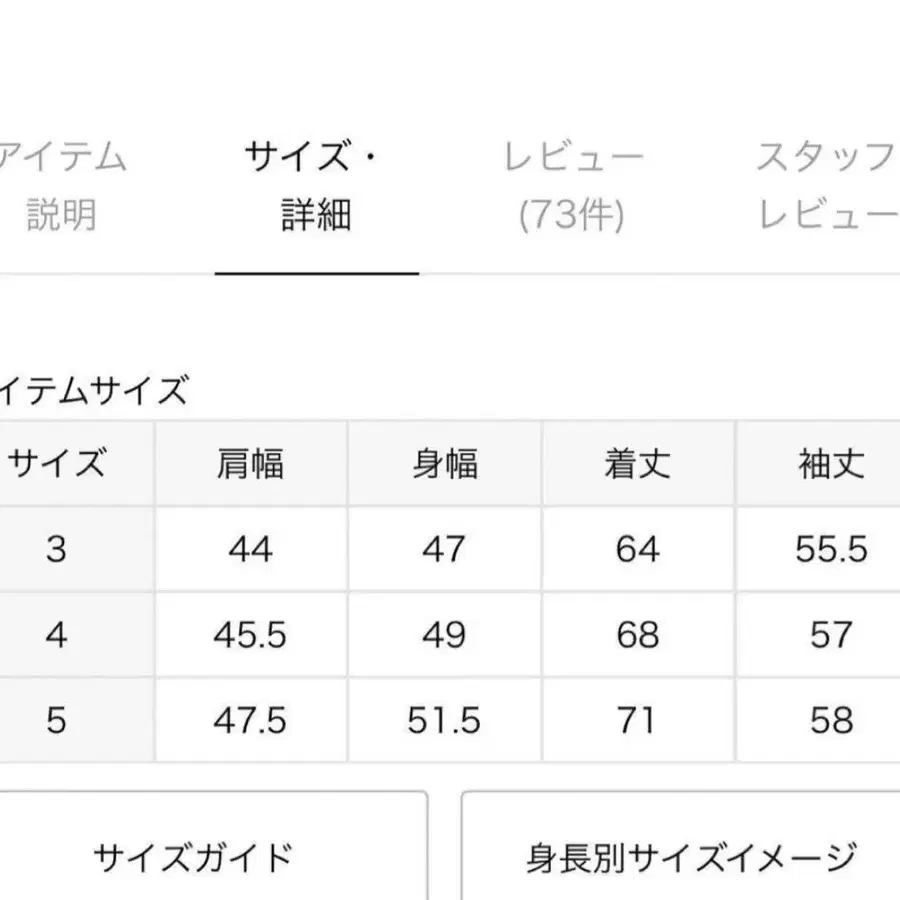
Task: Click the 55.5 sleeve length cell
Action: click(830, 549)
